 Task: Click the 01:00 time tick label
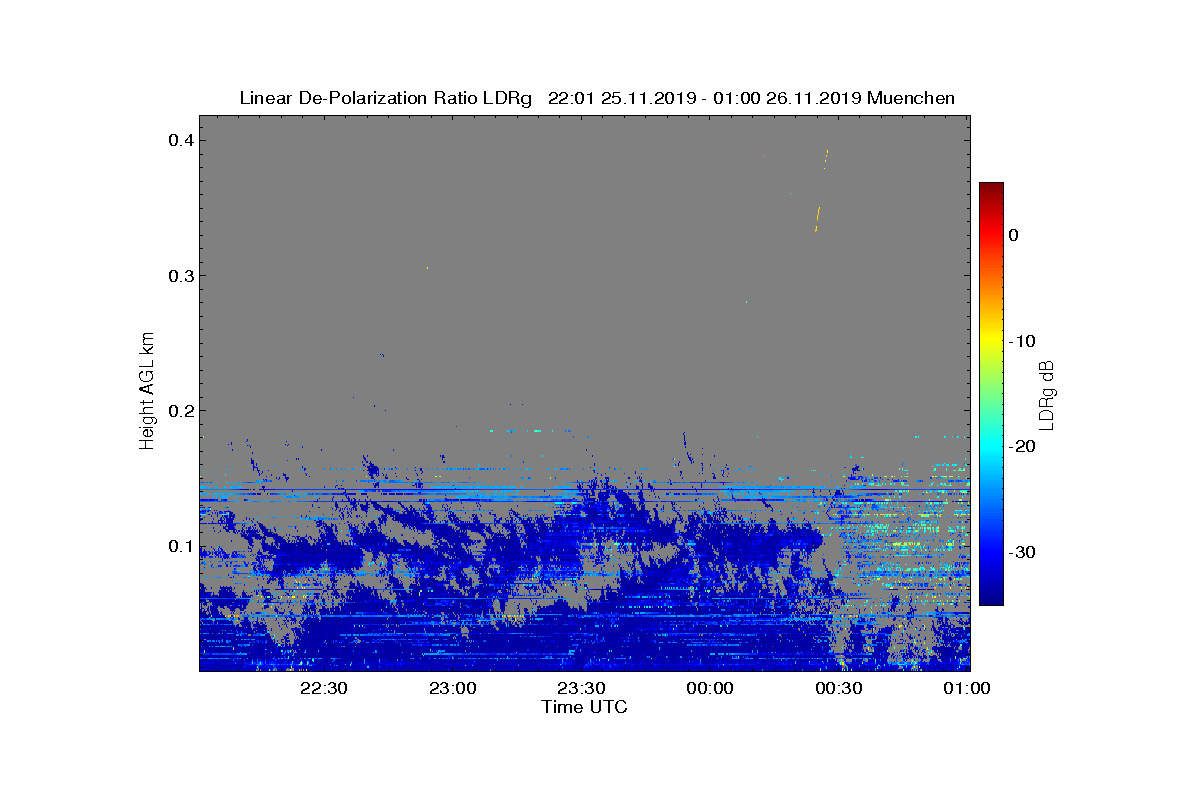(x=968, y=688)
